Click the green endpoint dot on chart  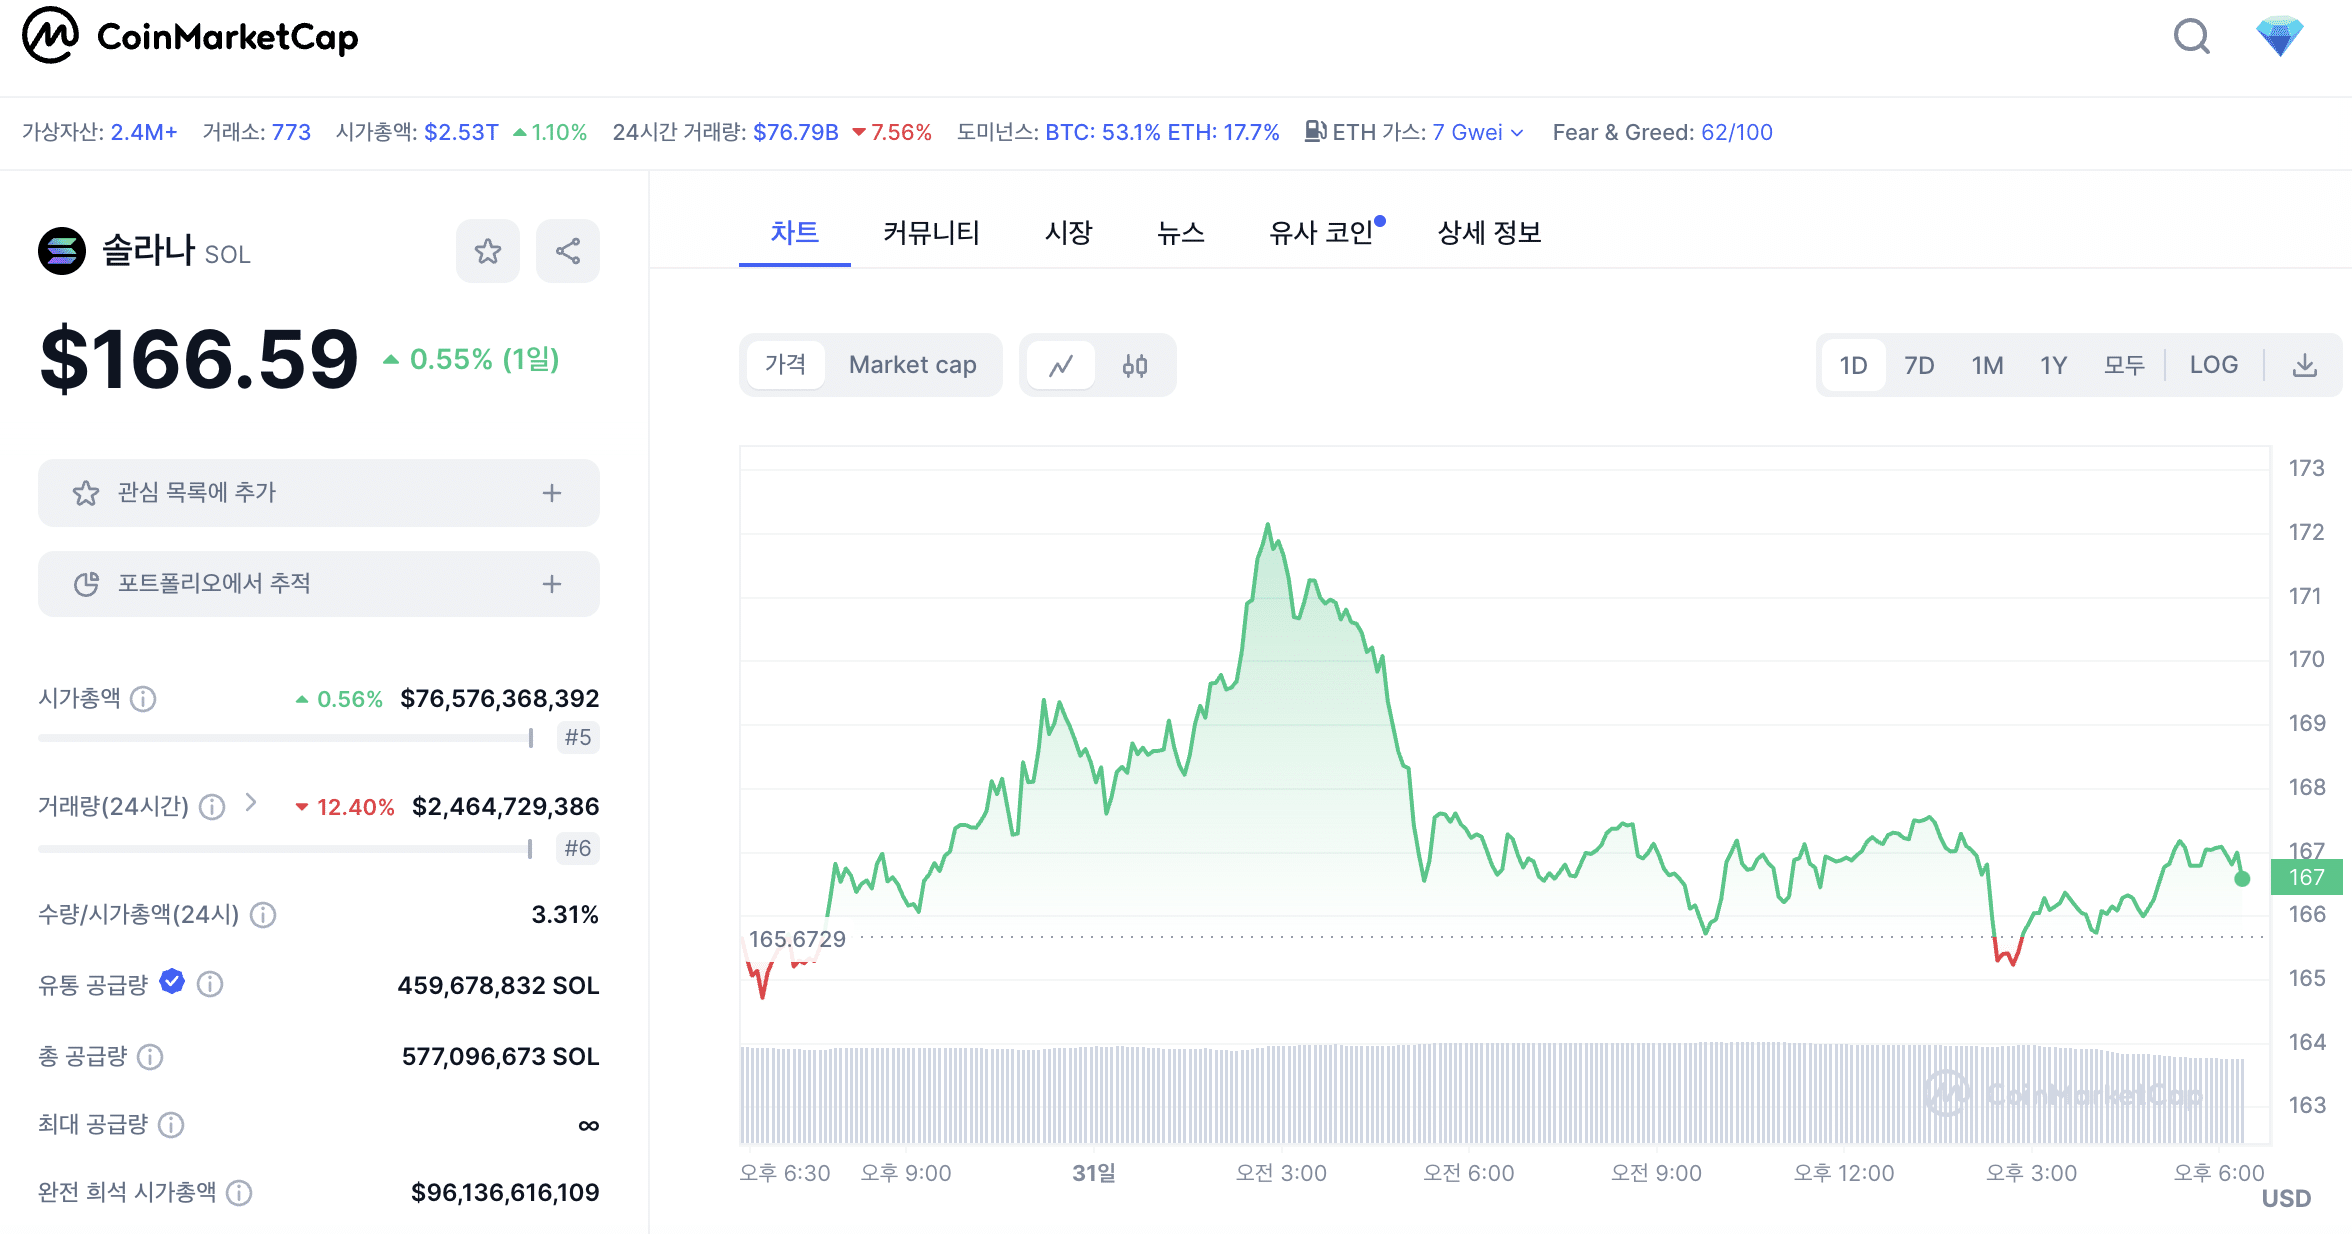click(2242, 879)
